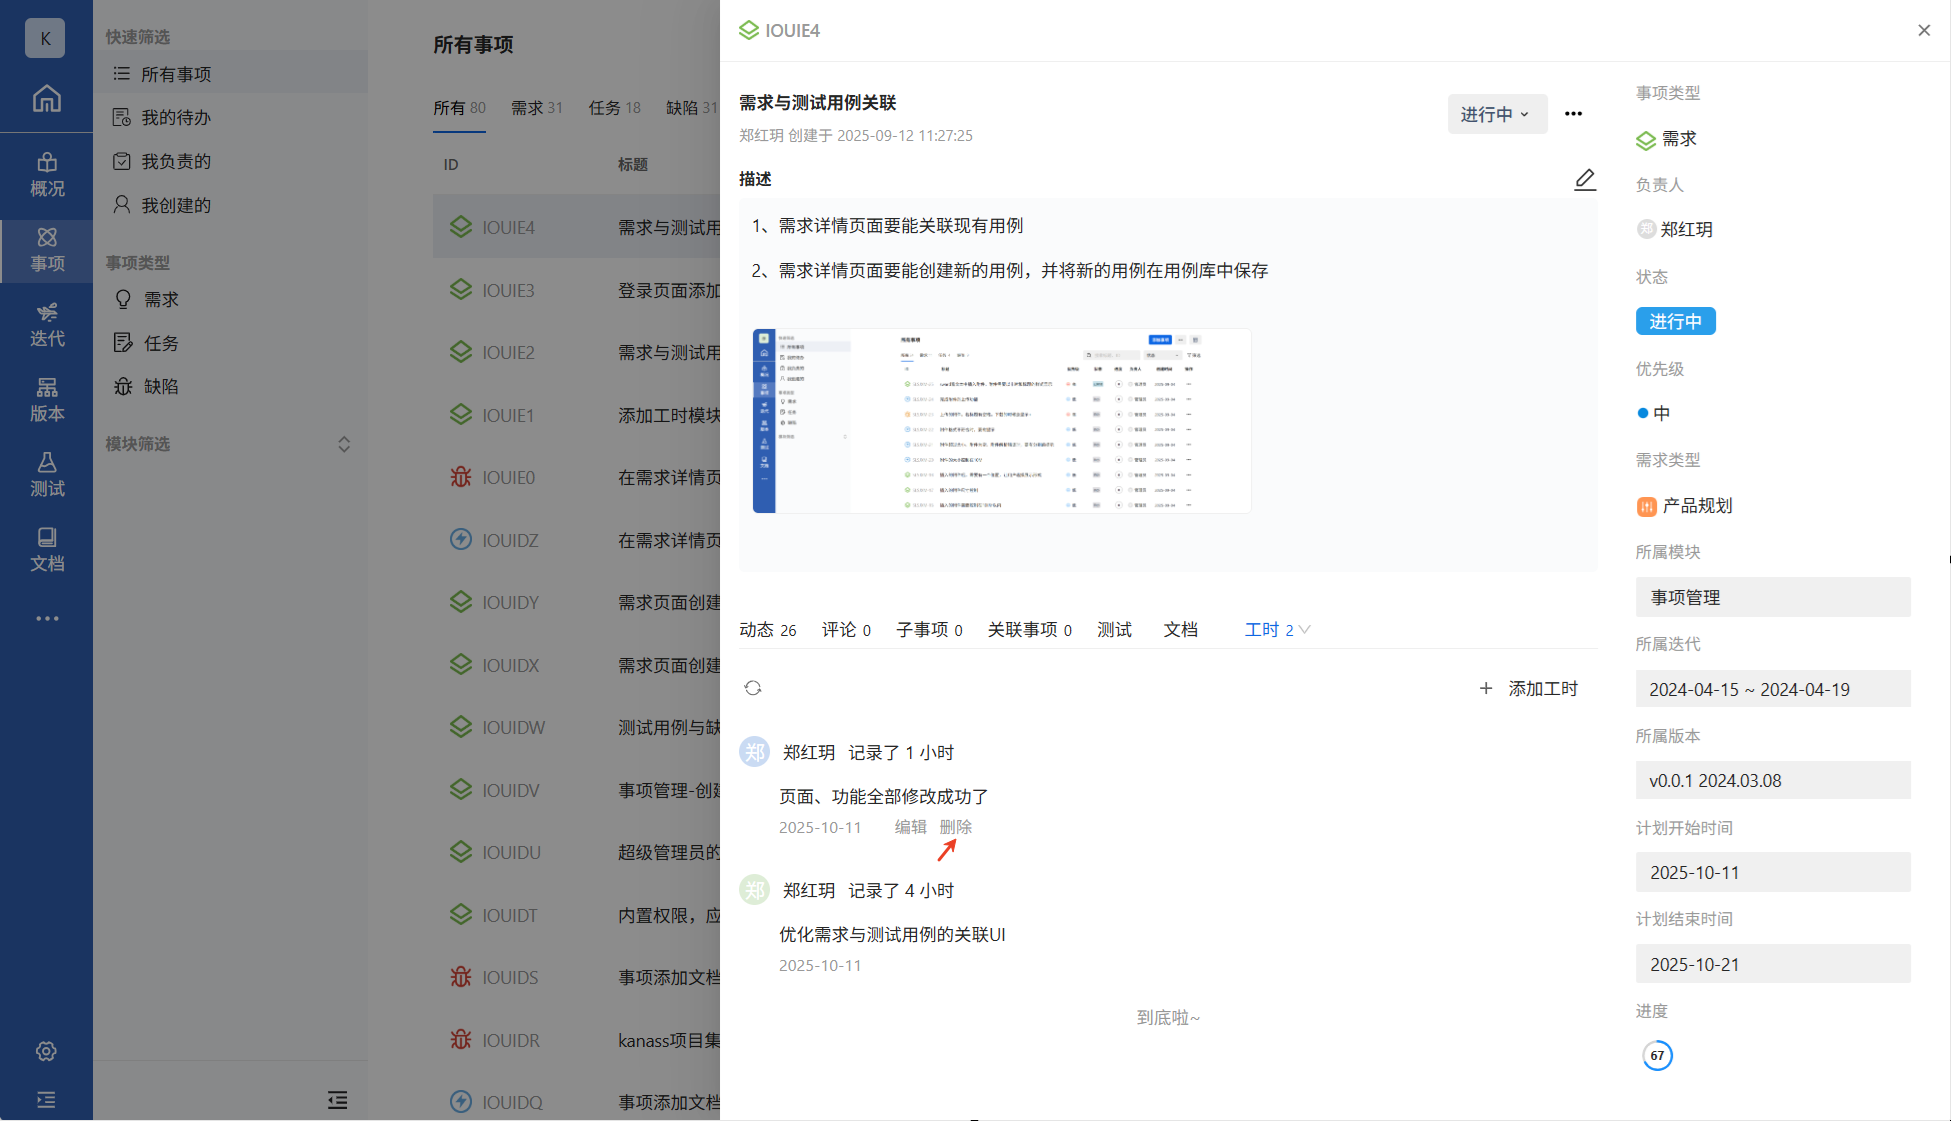Viewport: 1951px width, 1121px height.
Task: Go to the 版本 sidebar section
Action: click(46, 400)
